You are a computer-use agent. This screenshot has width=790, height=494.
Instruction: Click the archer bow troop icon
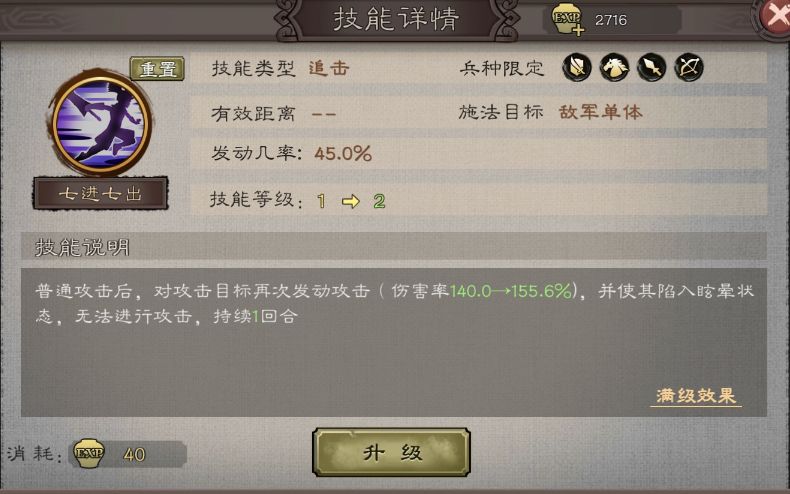coord(689,68)
